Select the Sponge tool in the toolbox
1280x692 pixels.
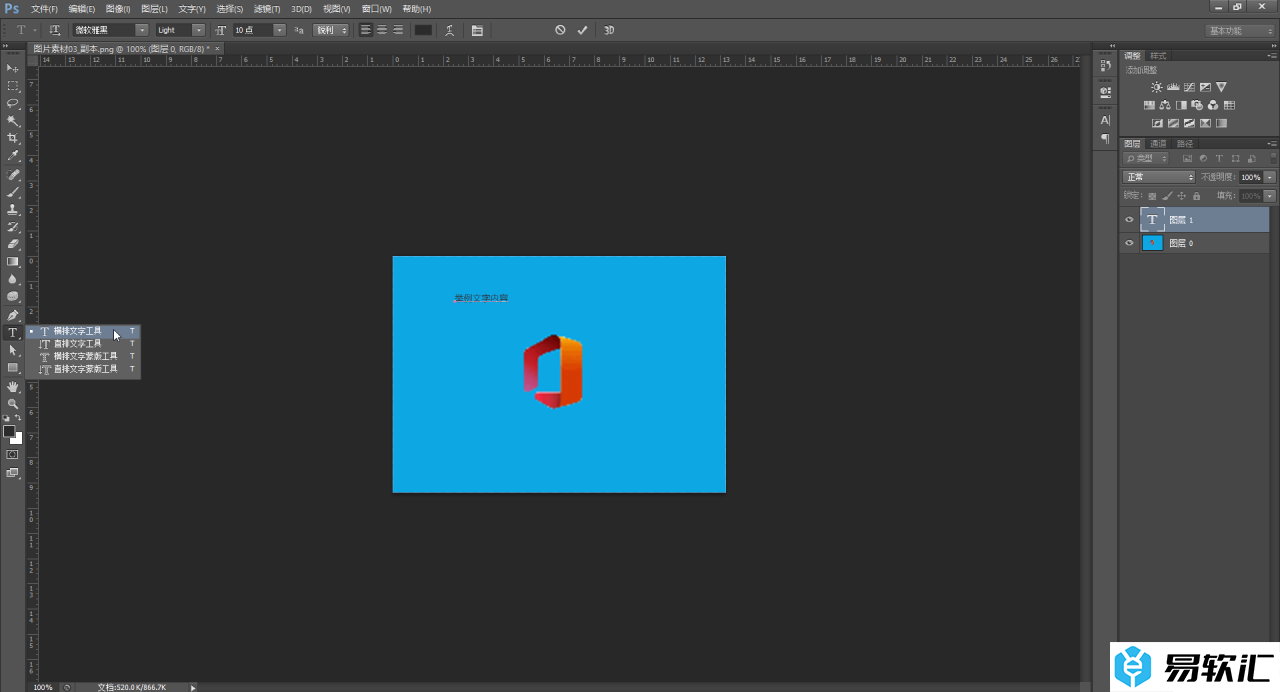coord(13,297)
